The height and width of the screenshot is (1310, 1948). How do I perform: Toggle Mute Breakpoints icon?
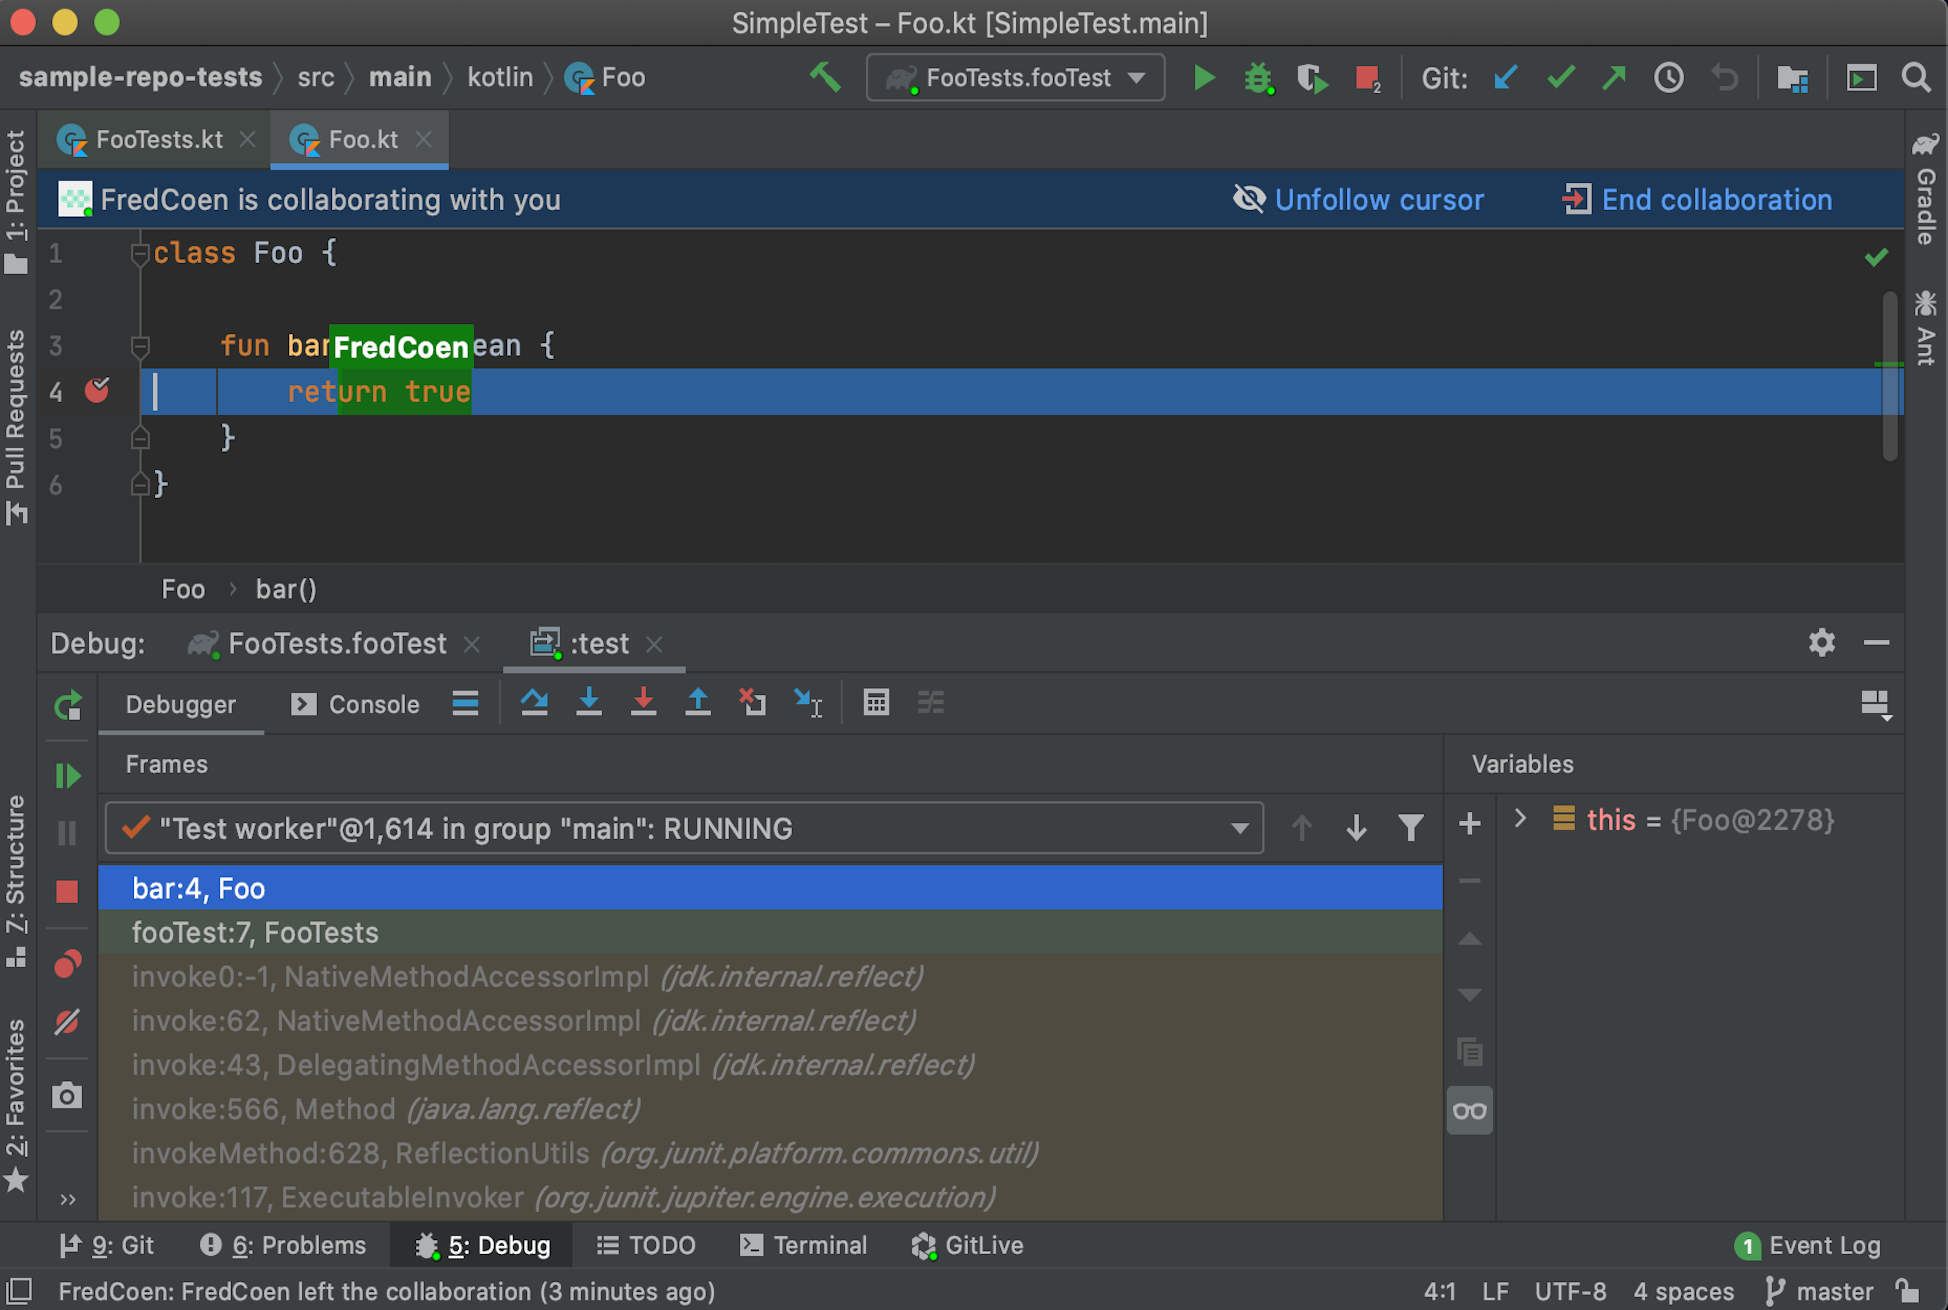pos(67,1022)
